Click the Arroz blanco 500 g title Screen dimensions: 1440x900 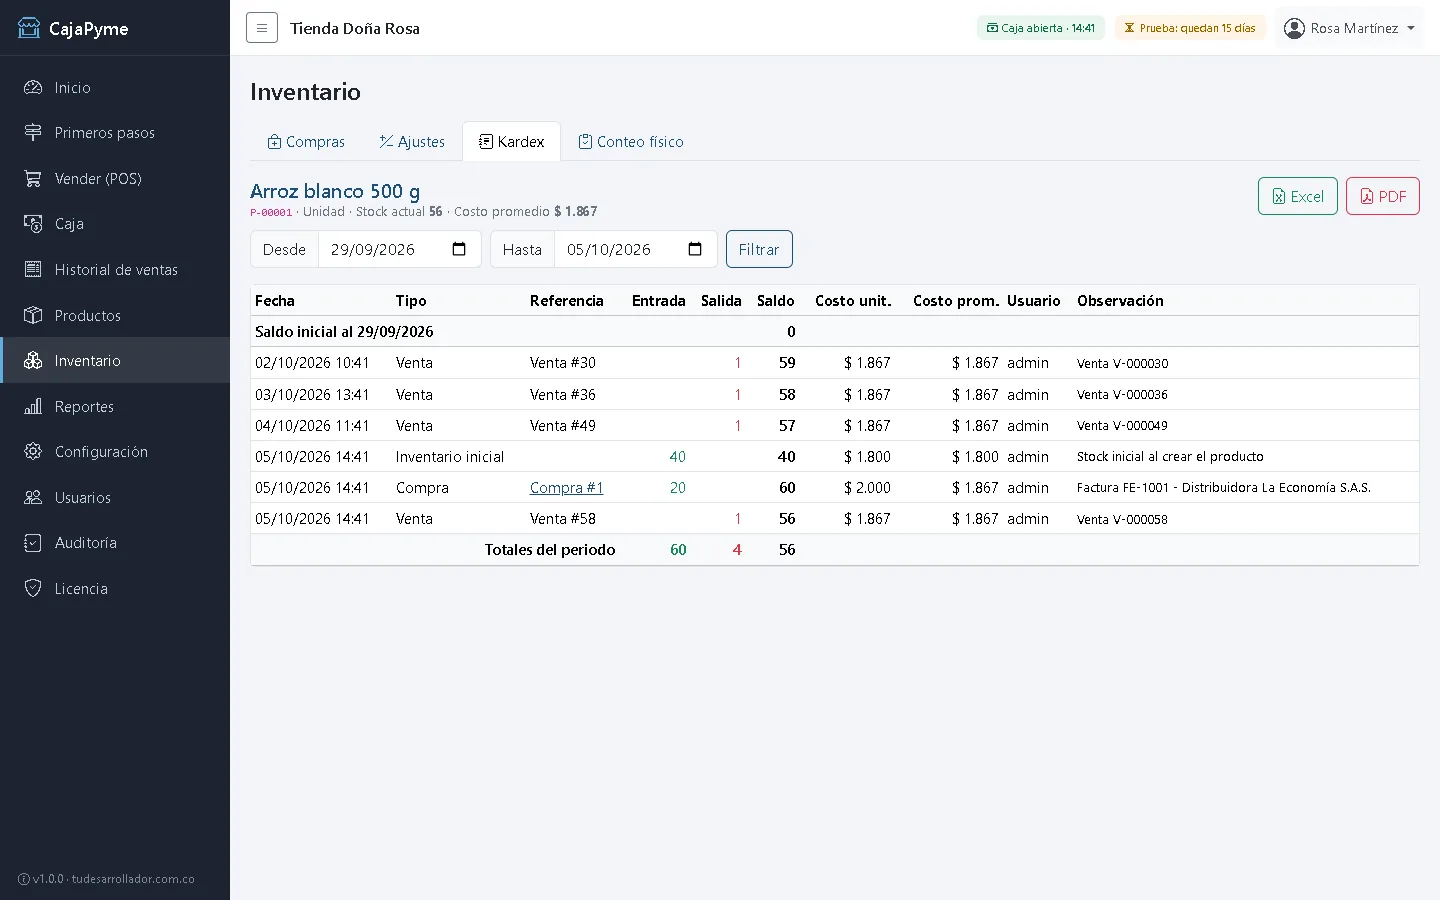click(335, 191)
